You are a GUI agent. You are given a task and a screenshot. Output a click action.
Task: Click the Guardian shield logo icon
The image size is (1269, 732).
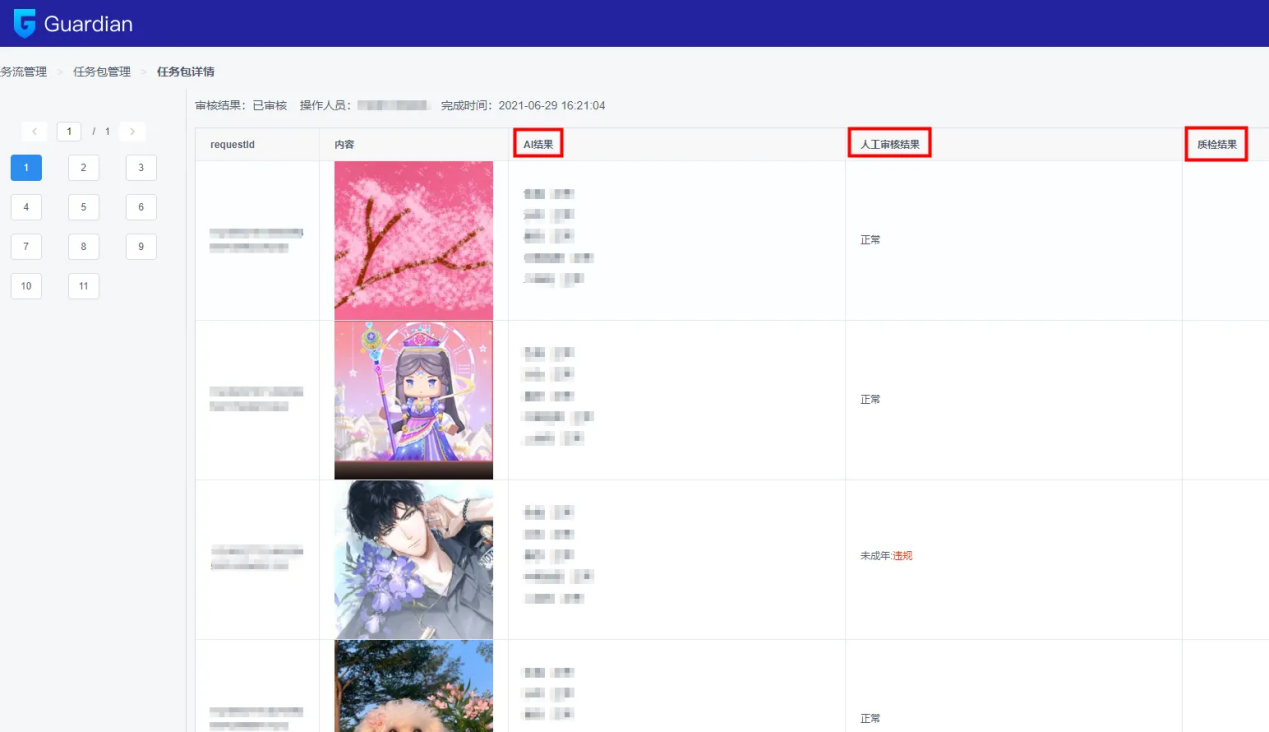(24, 23)
